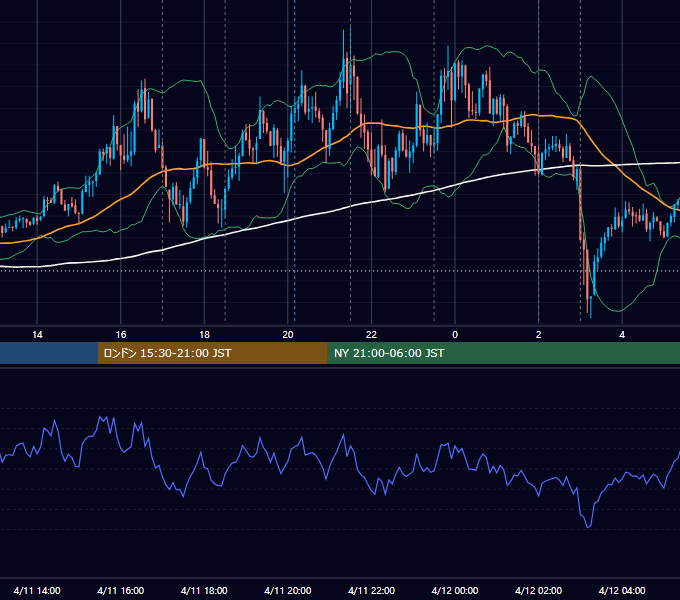This screenshot has width=680, height=600.
Task: Click the 4/11 16:00 date label
Action: click(x=121, y=590)
